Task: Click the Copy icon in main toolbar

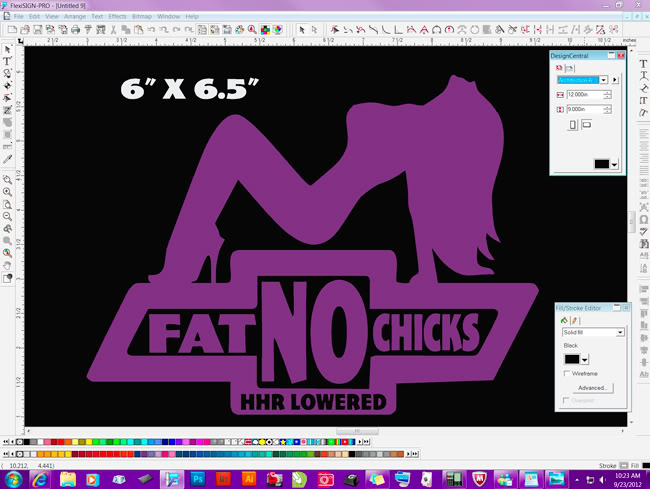Action: 126,29
